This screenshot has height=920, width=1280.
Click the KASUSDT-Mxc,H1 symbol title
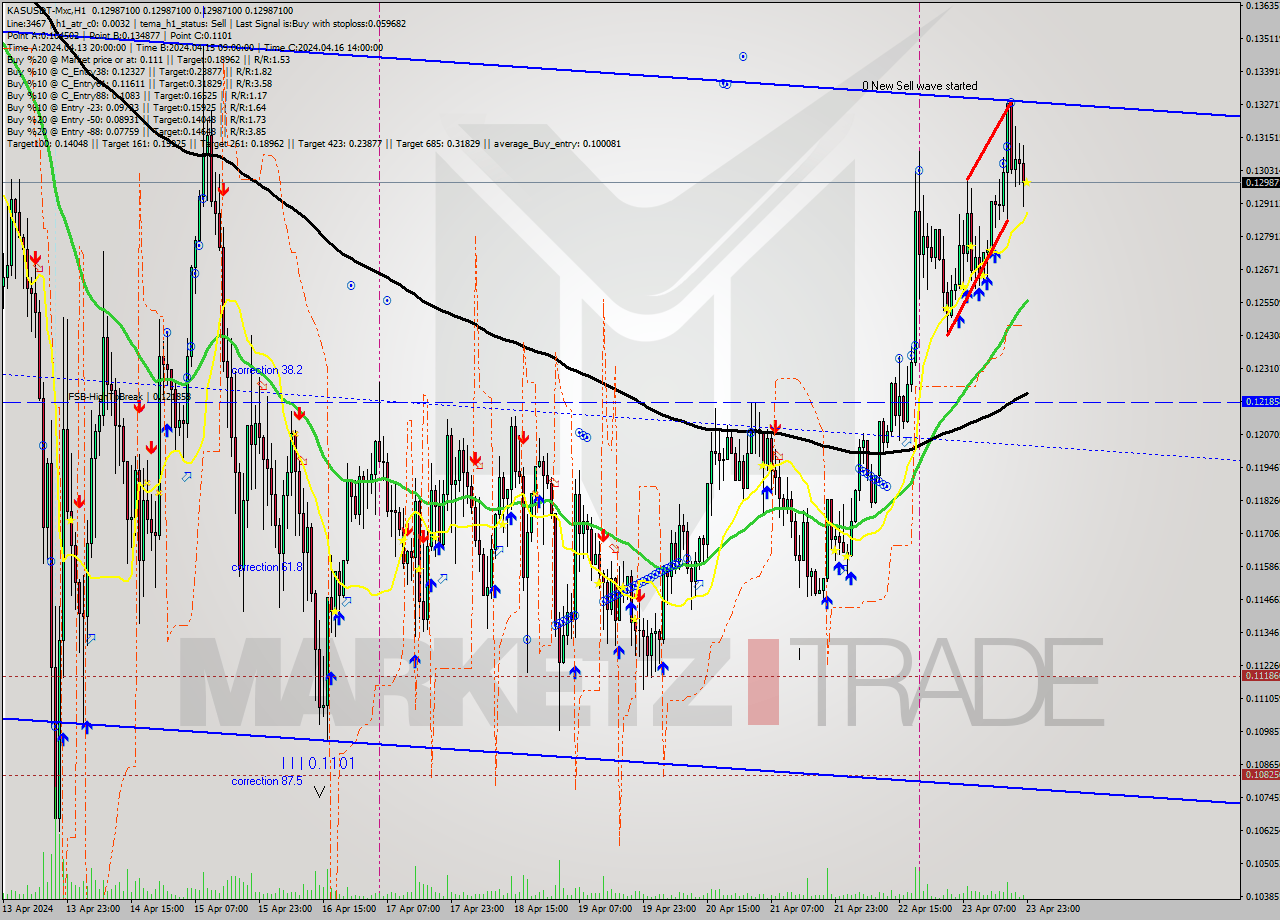click(47, 9)
